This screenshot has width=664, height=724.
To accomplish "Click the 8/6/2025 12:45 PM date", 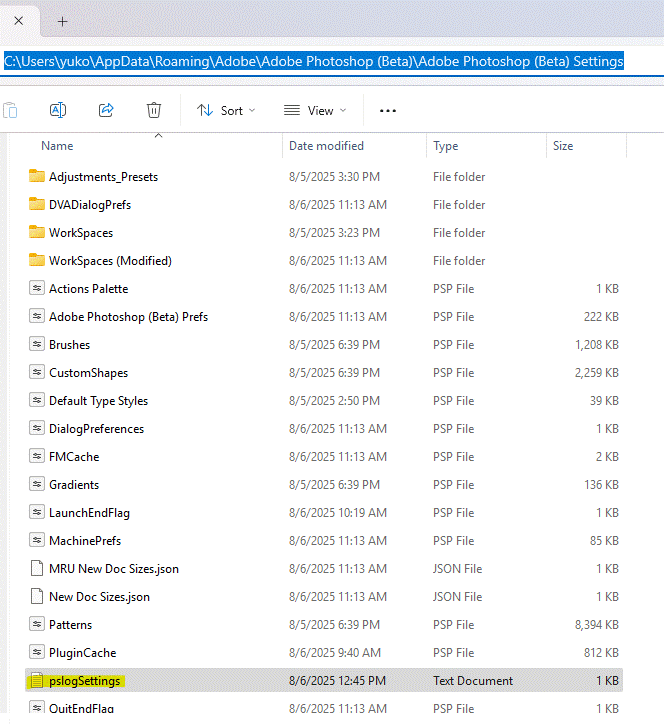I will 338,681.
